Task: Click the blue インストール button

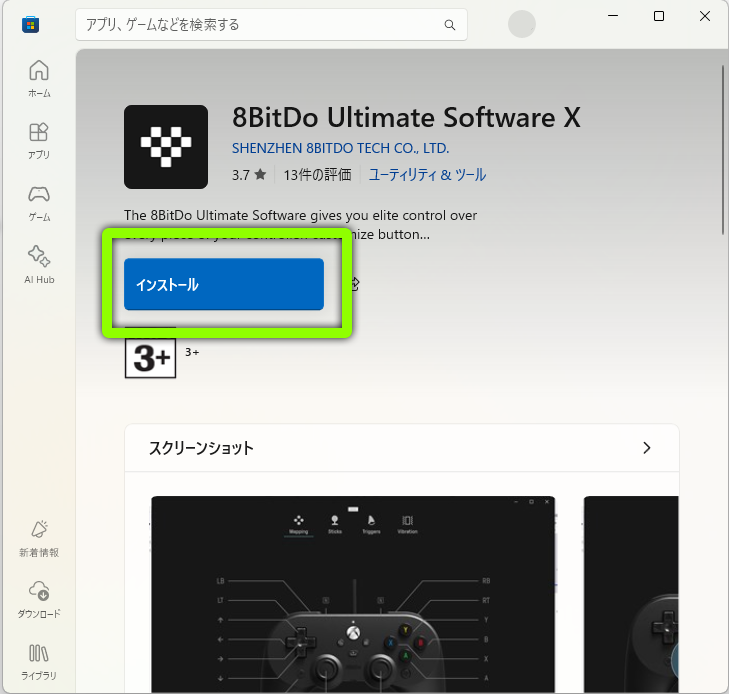Action: coord(223,284)
